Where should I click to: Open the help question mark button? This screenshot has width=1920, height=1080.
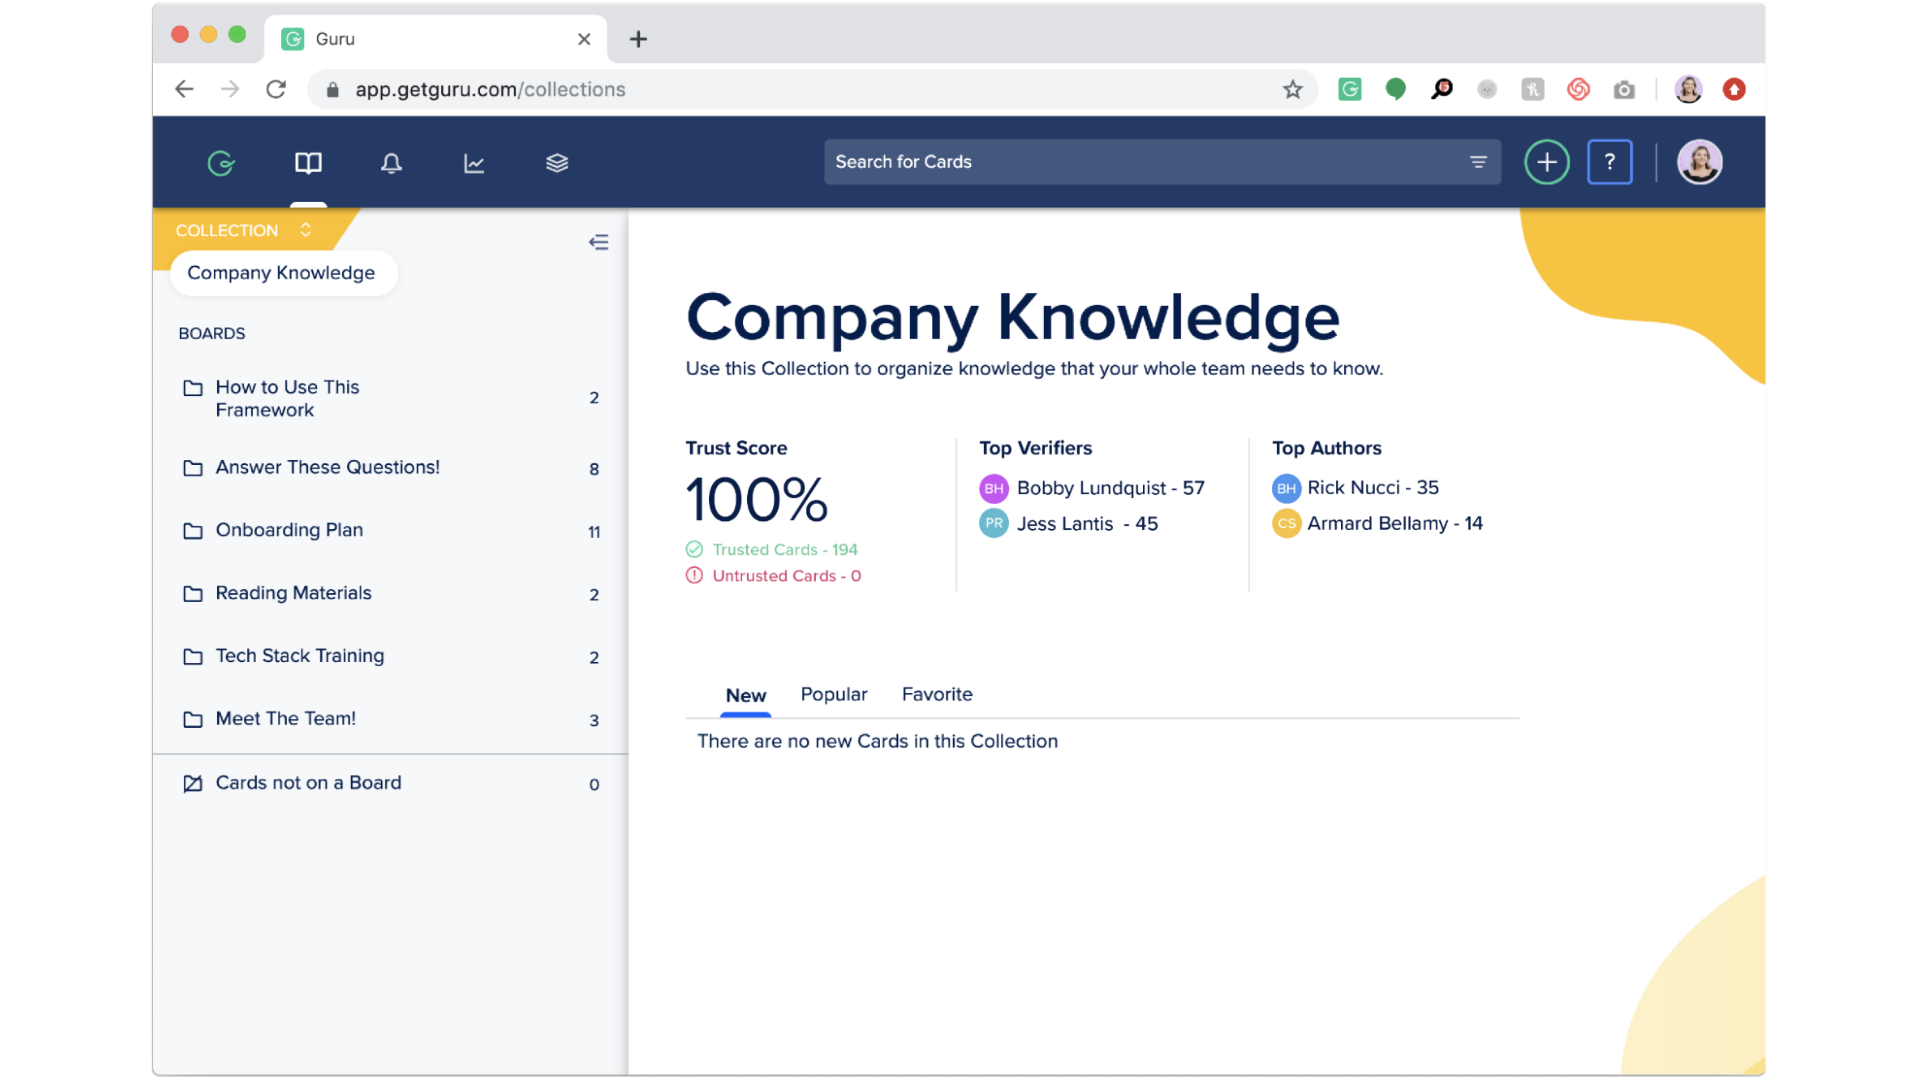pyautogui.click(x=1610, y=162)
